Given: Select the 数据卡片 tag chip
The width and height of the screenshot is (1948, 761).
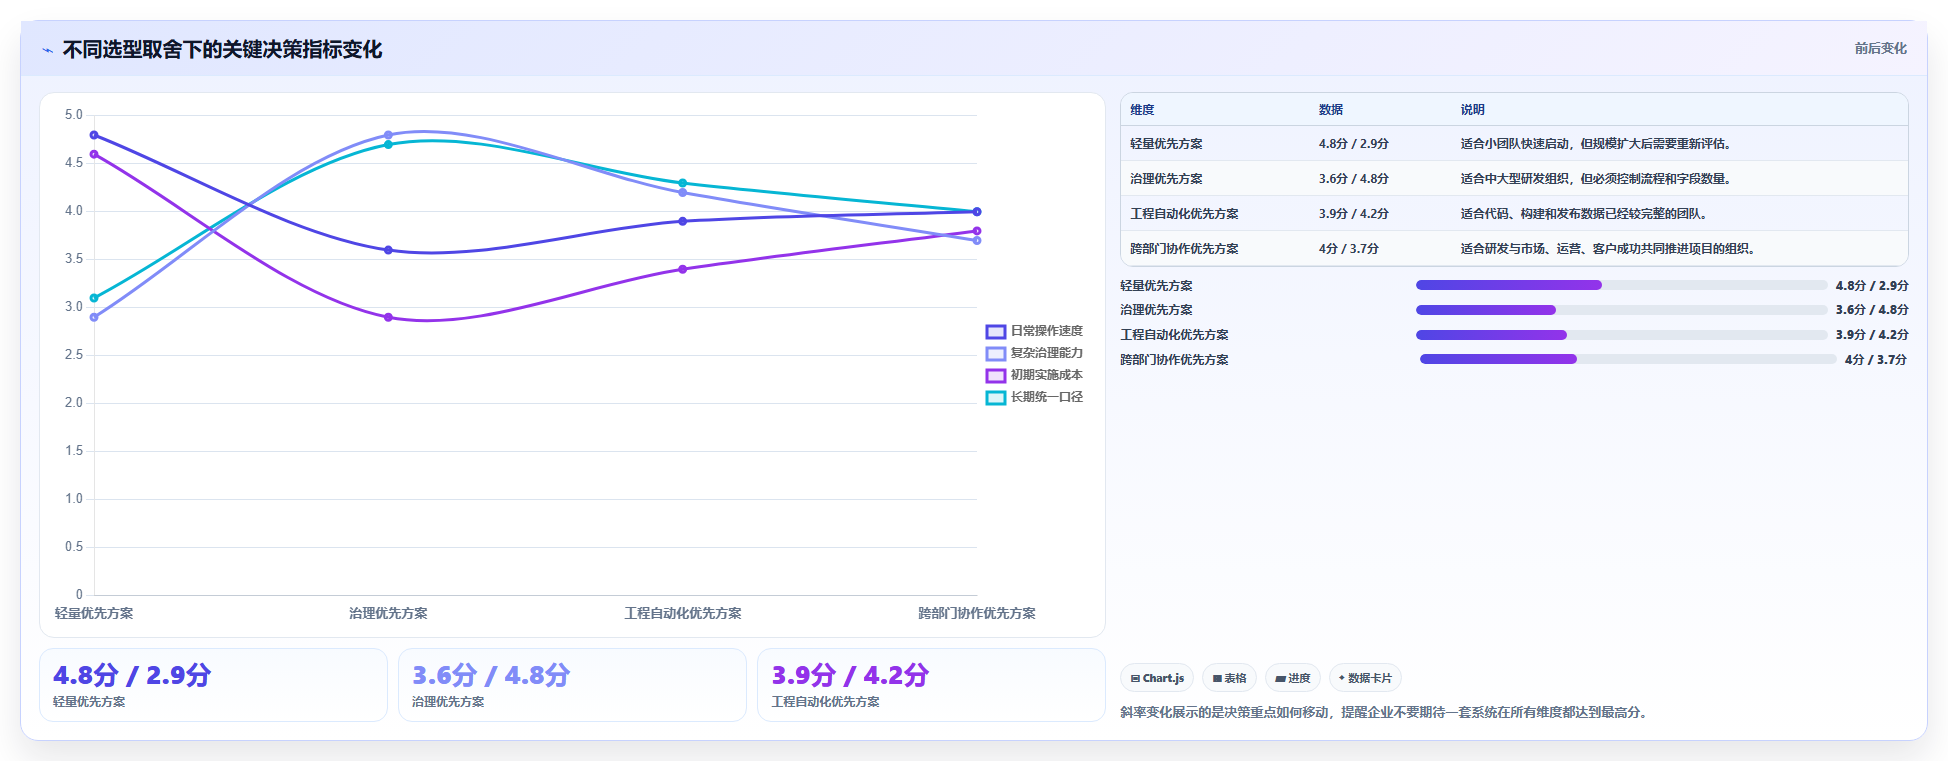Looking at the screenshot, I should 1365,678.
